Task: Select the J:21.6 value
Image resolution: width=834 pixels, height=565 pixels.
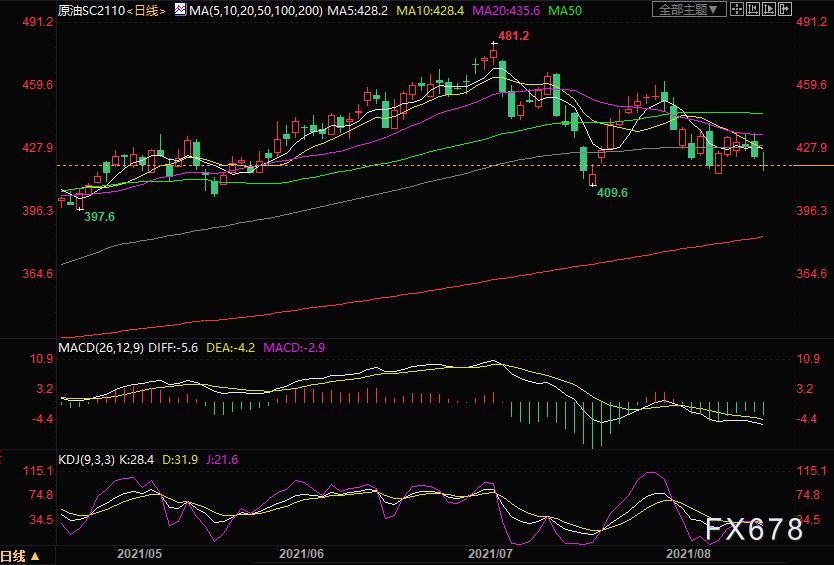Action: tap(222, 459)
